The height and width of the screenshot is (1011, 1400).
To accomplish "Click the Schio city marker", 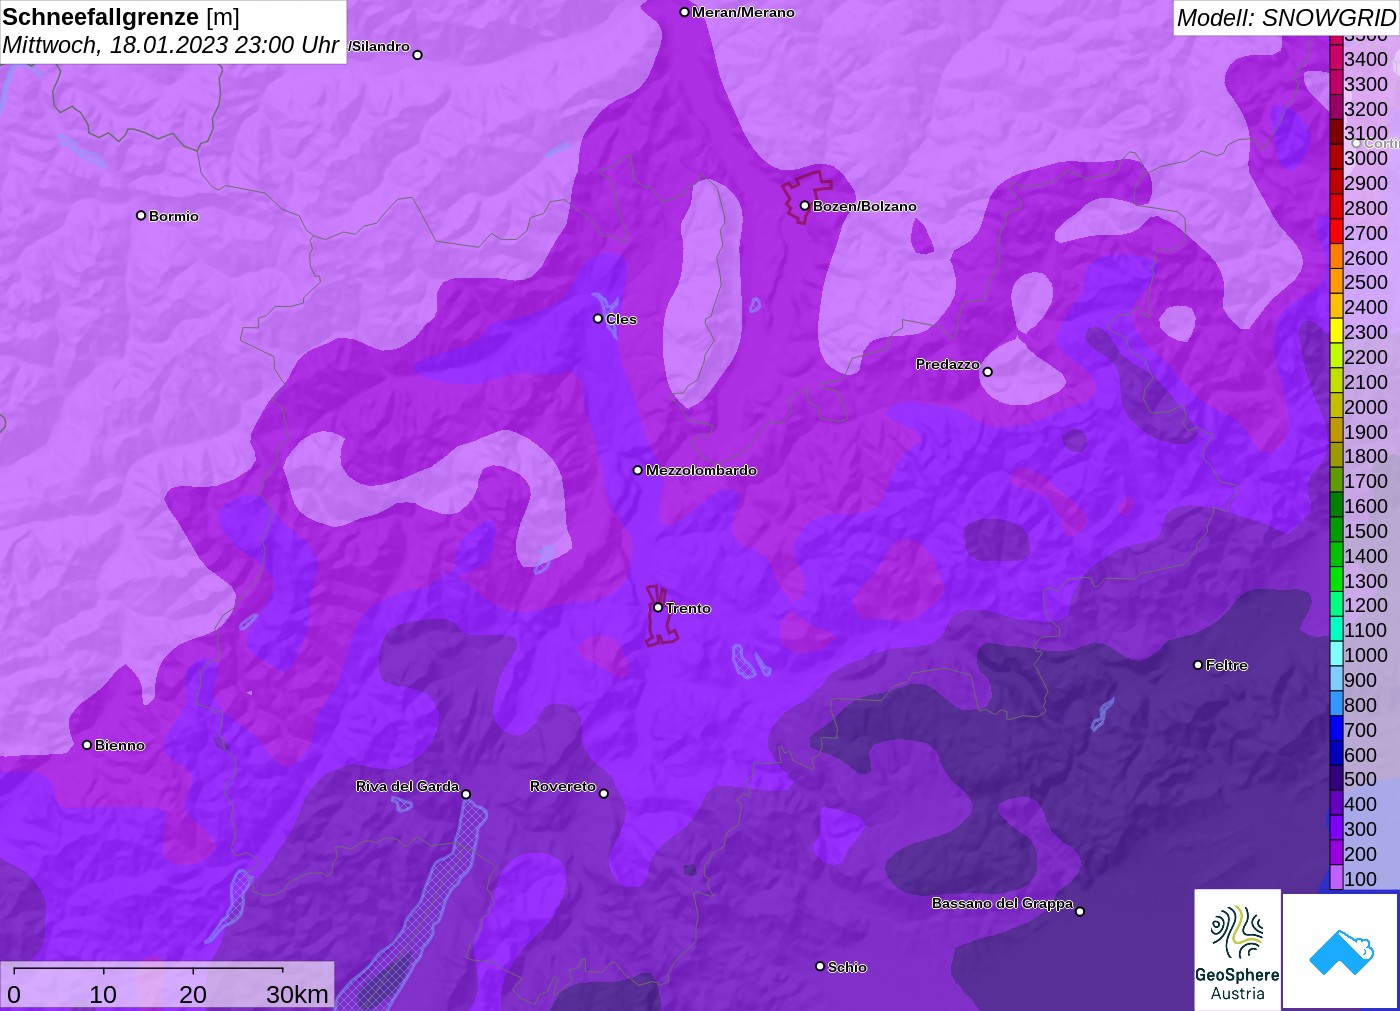I will pos(820,966).
